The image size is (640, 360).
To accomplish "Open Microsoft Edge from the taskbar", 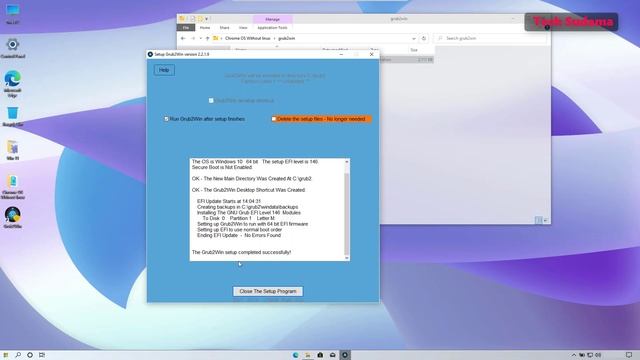I will 296,355.
